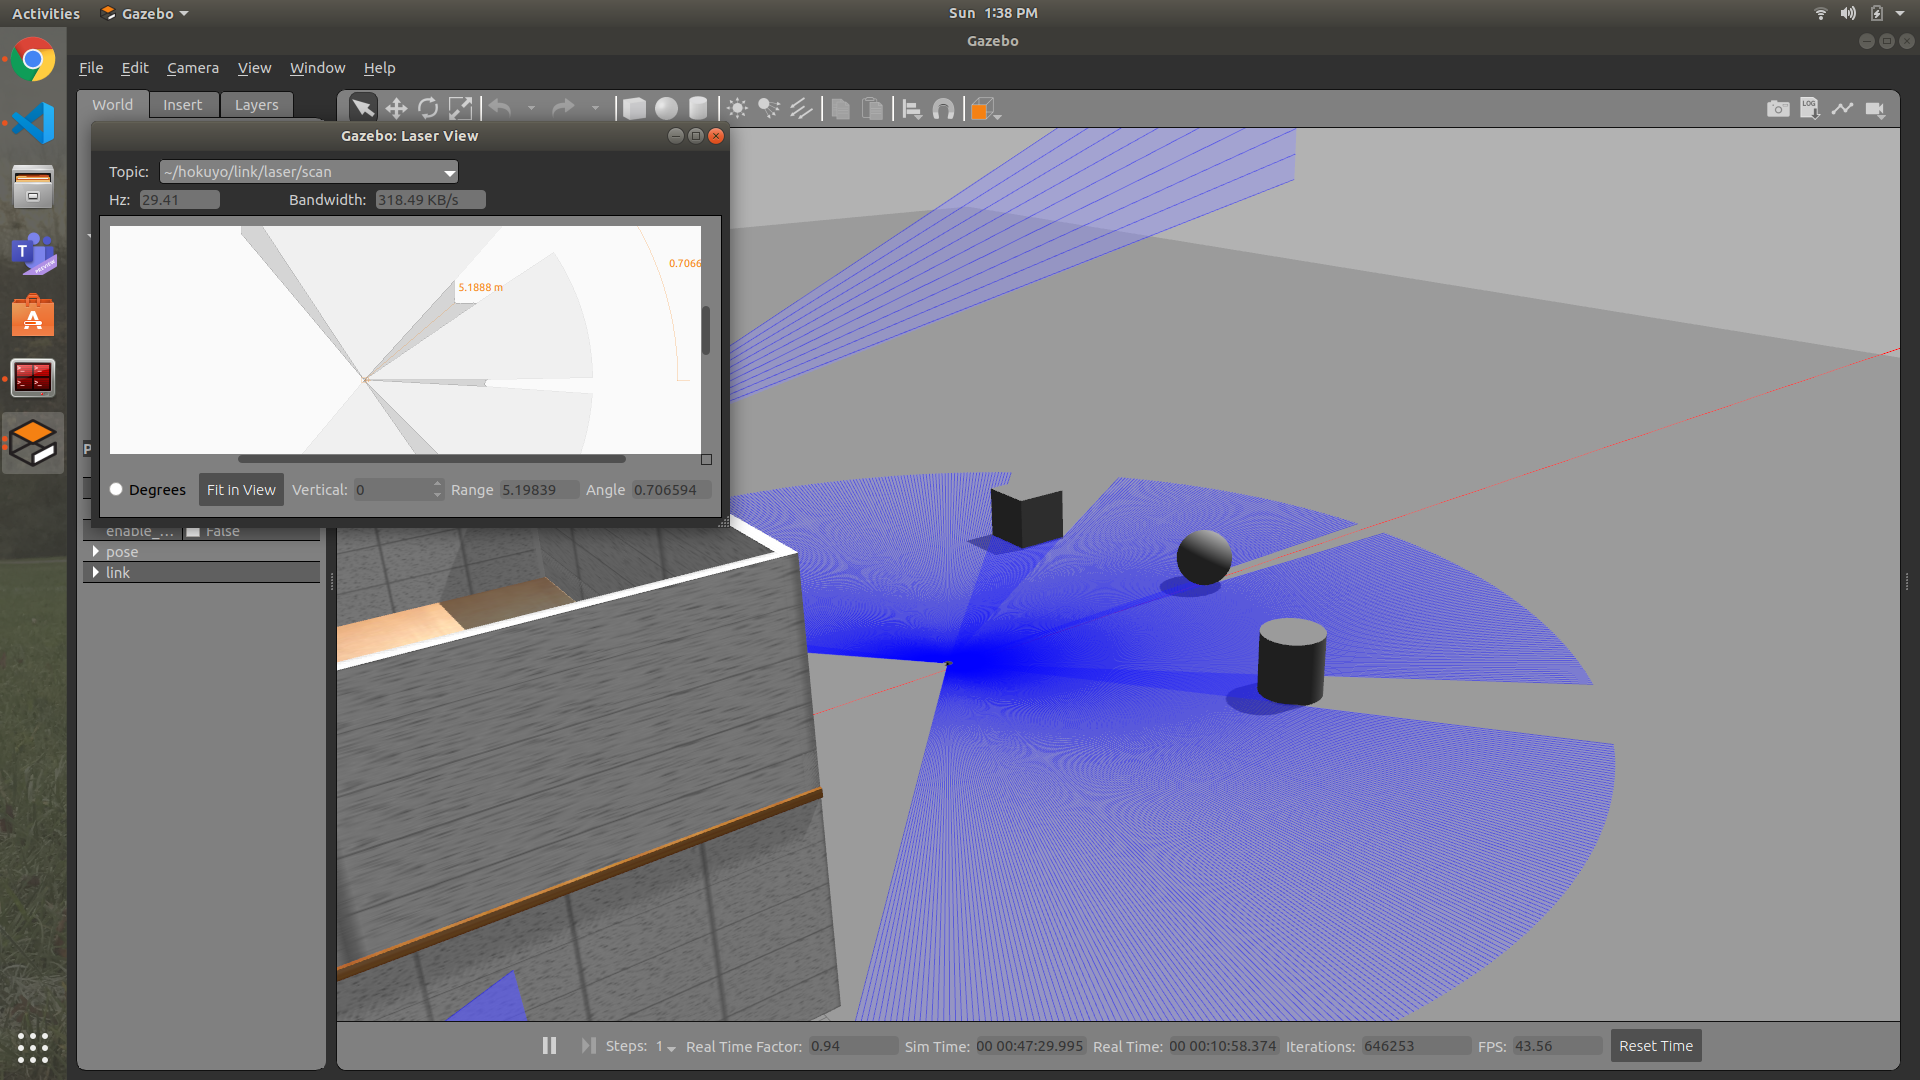1920x1080 pixels.
Task: Open the View menu
Action: [254, 68]
